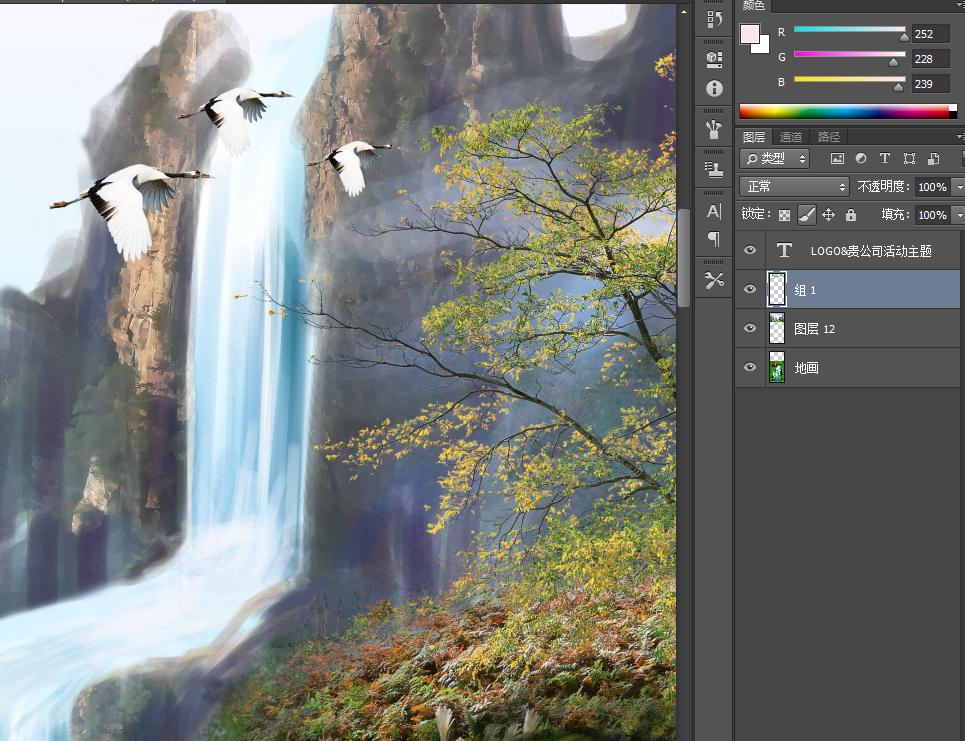Select the 地画 layer name
The width and height of the screenshot is (965, 741).
806,368
